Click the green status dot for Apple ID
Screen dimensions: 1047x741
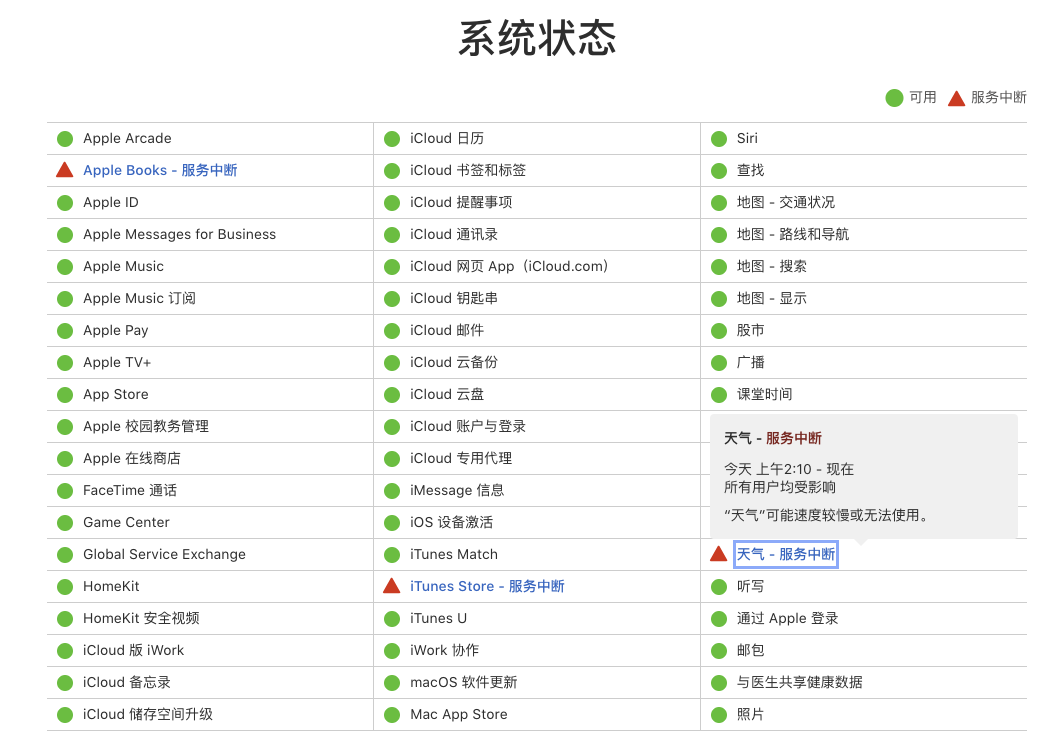click(x=65, y=203)
